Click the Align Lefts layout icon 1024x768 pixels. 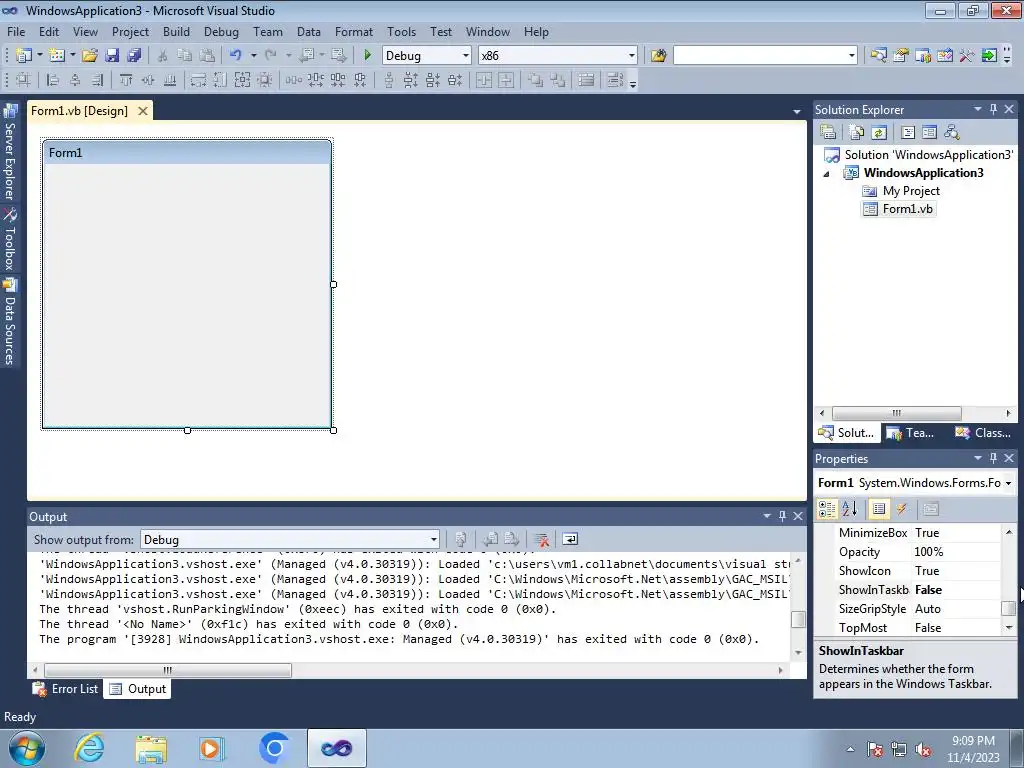(x=53, y=80)
